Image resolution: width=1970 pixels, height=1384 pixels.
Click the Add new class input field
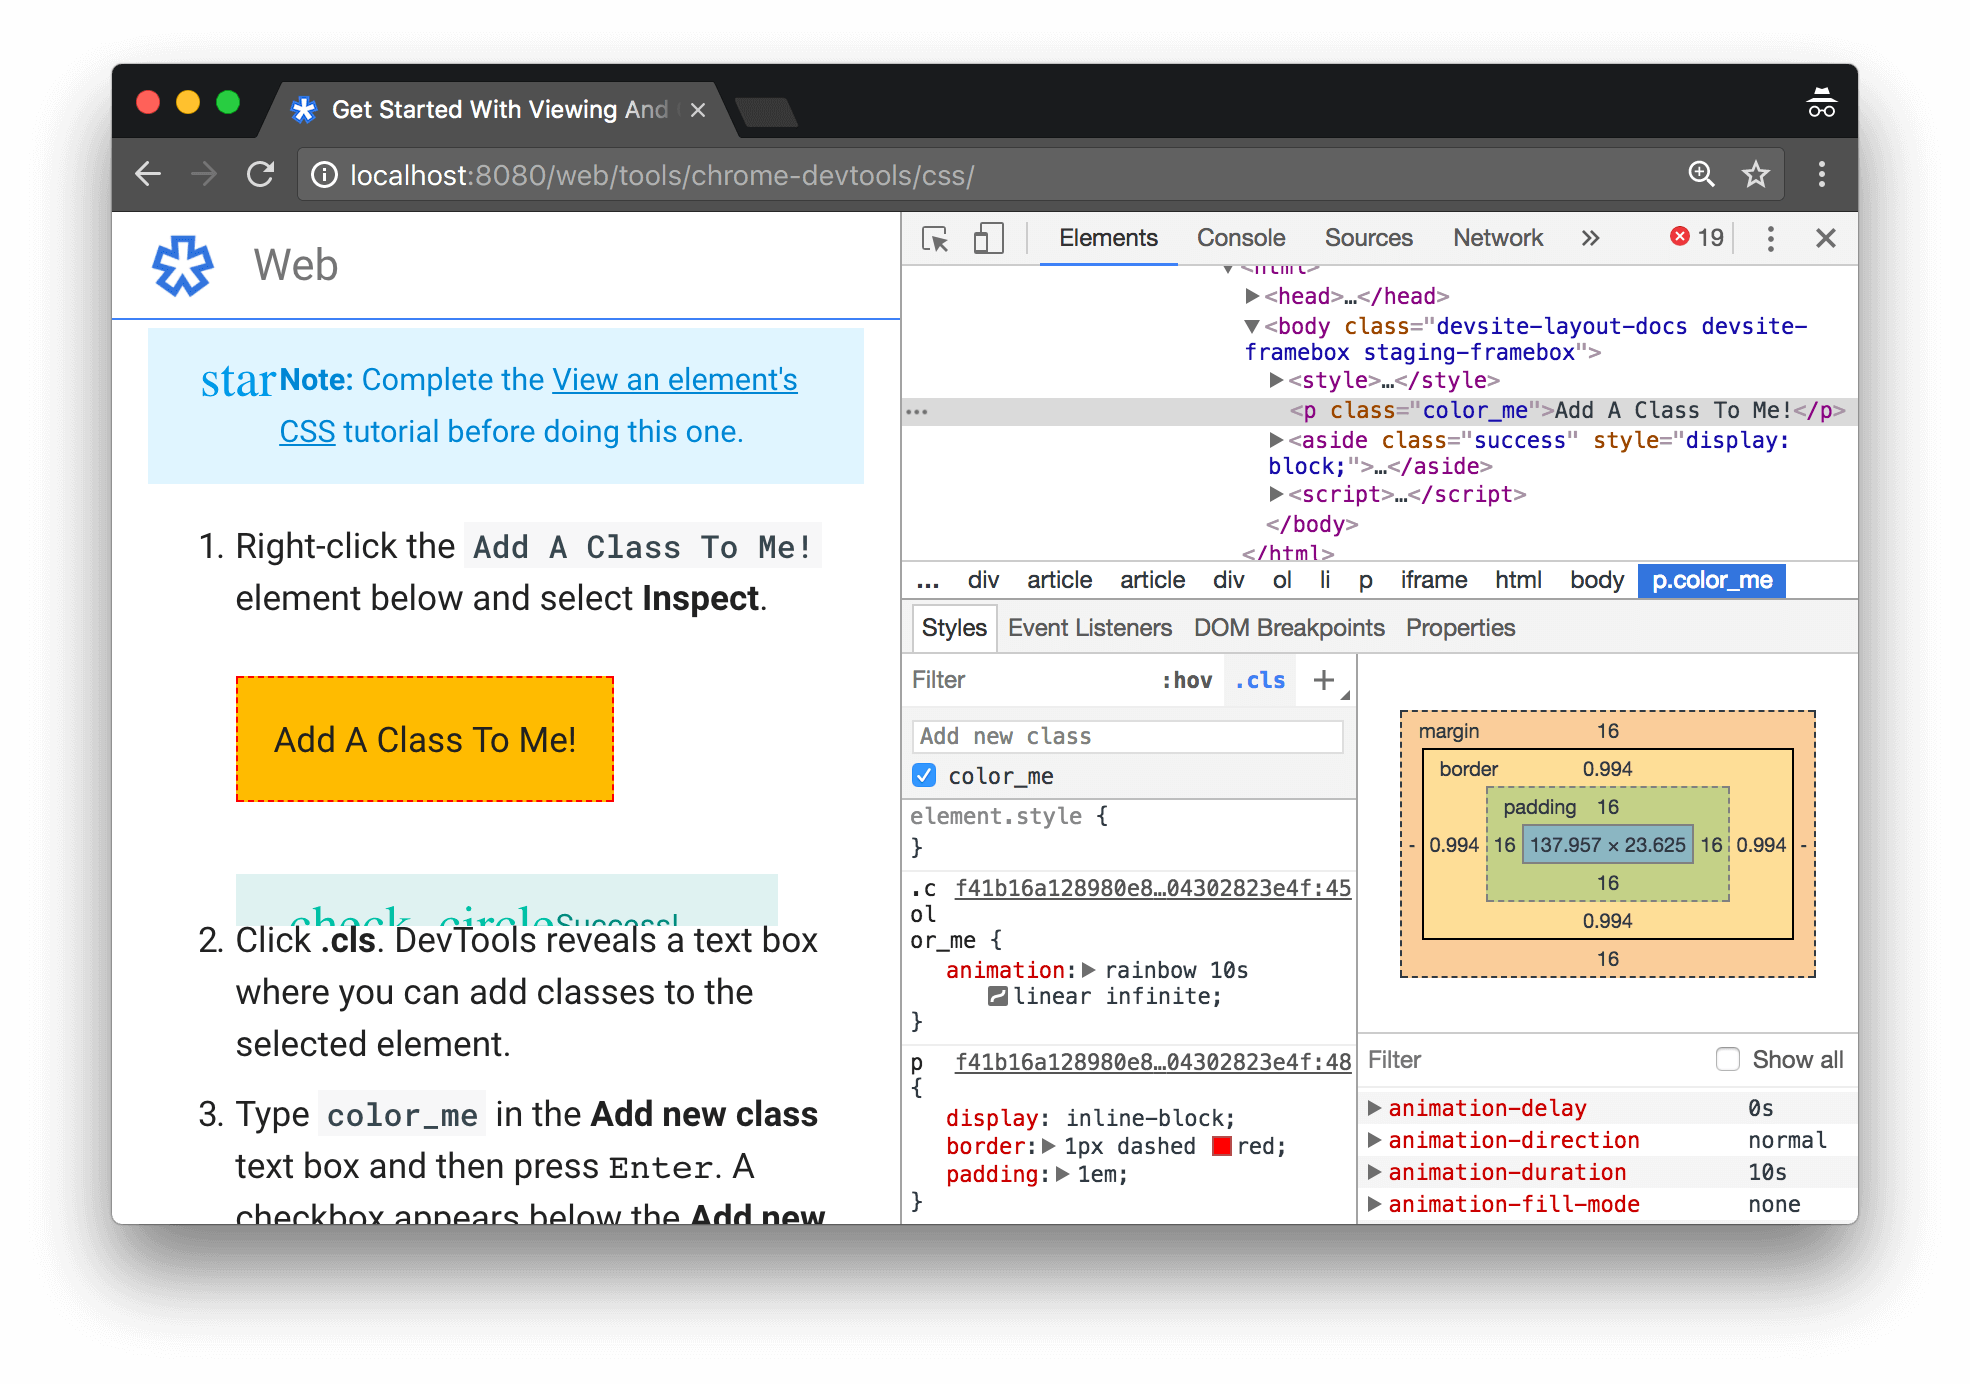click(1127, 735)
